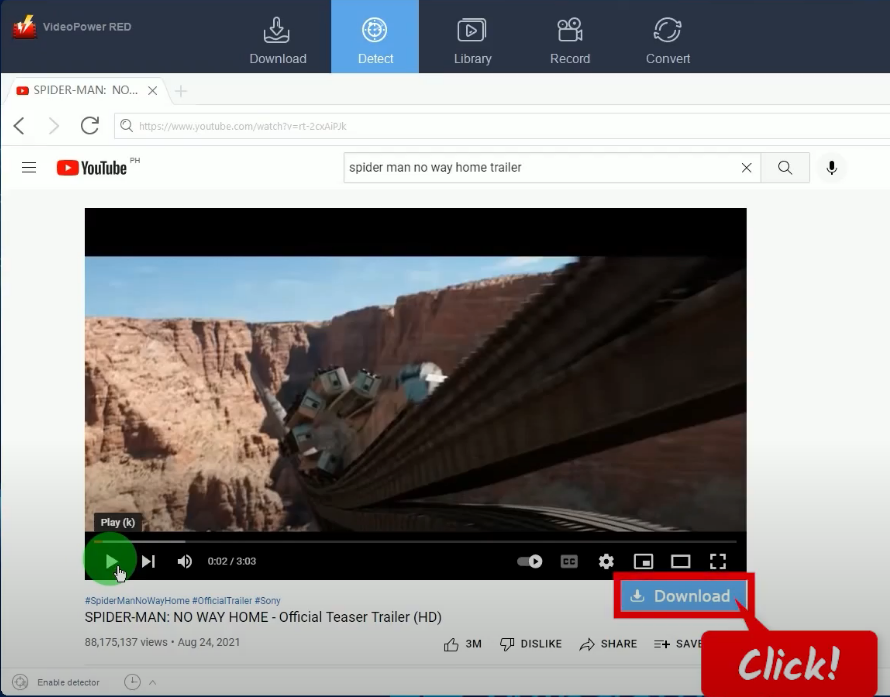Open the Library section of VideoPower
The height and width of the screenshot is (697, 890).
pyautogui.click(x=472, y=38)
